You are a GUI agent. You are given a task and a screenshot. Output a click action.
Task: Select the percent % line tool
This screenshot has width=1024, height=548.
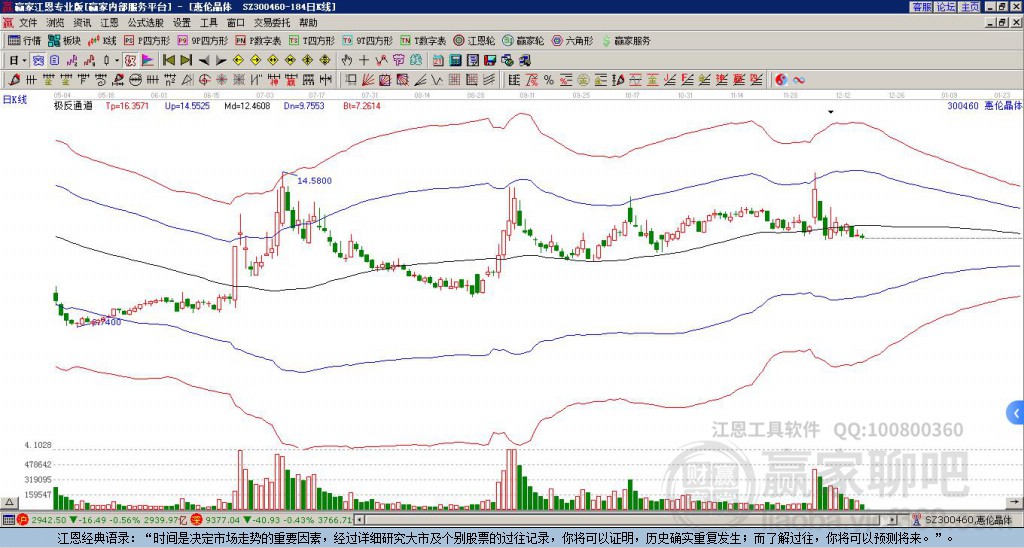point(549,80)
